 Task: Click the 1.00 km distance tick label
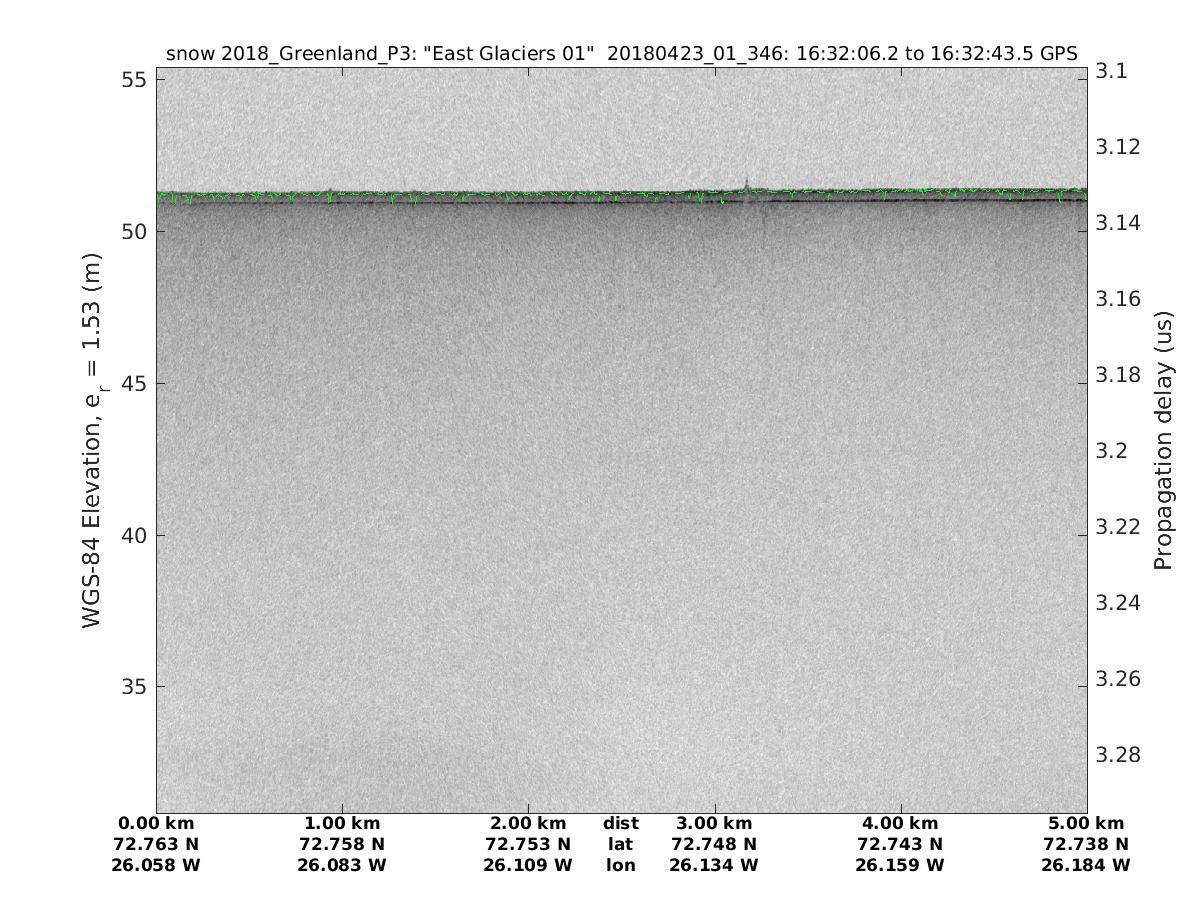[x=342, y=824]
